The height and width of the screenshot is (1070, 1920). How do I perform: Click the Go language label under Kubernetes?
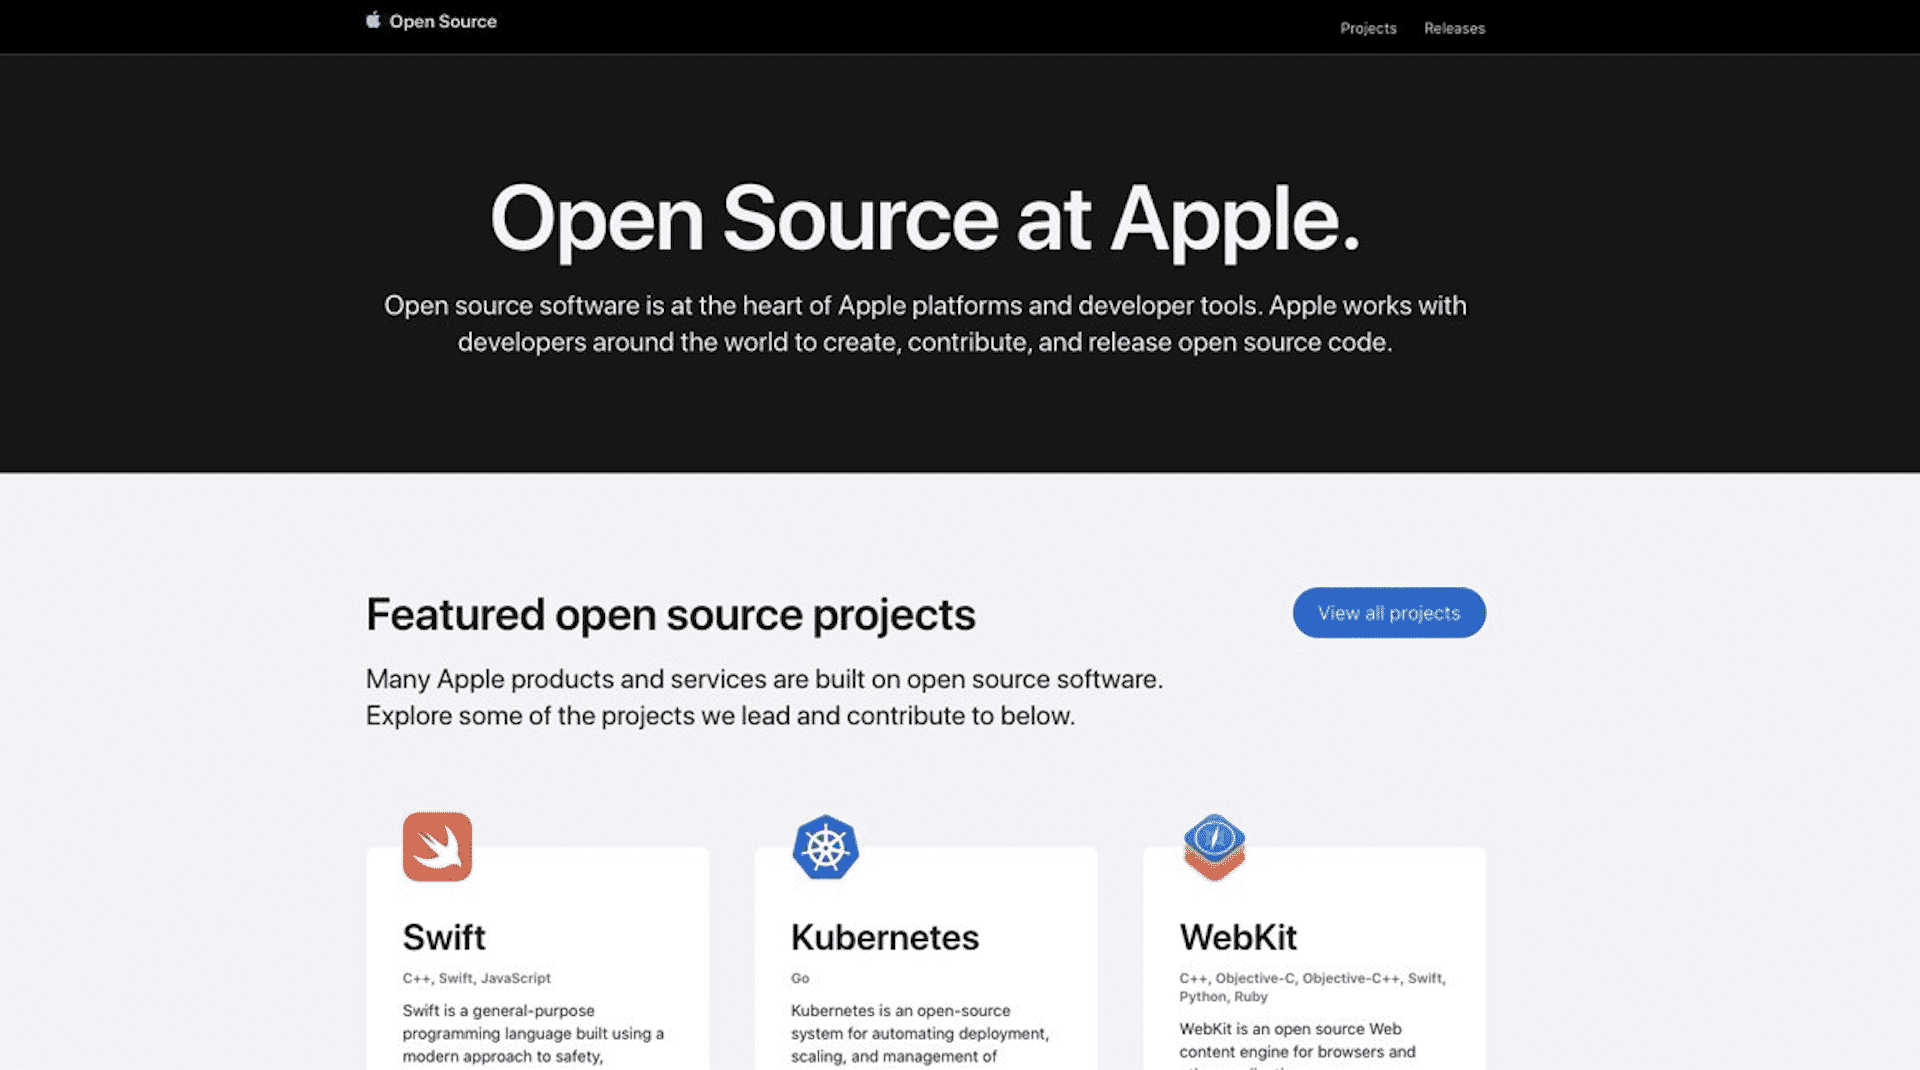(x=800, y=978)
